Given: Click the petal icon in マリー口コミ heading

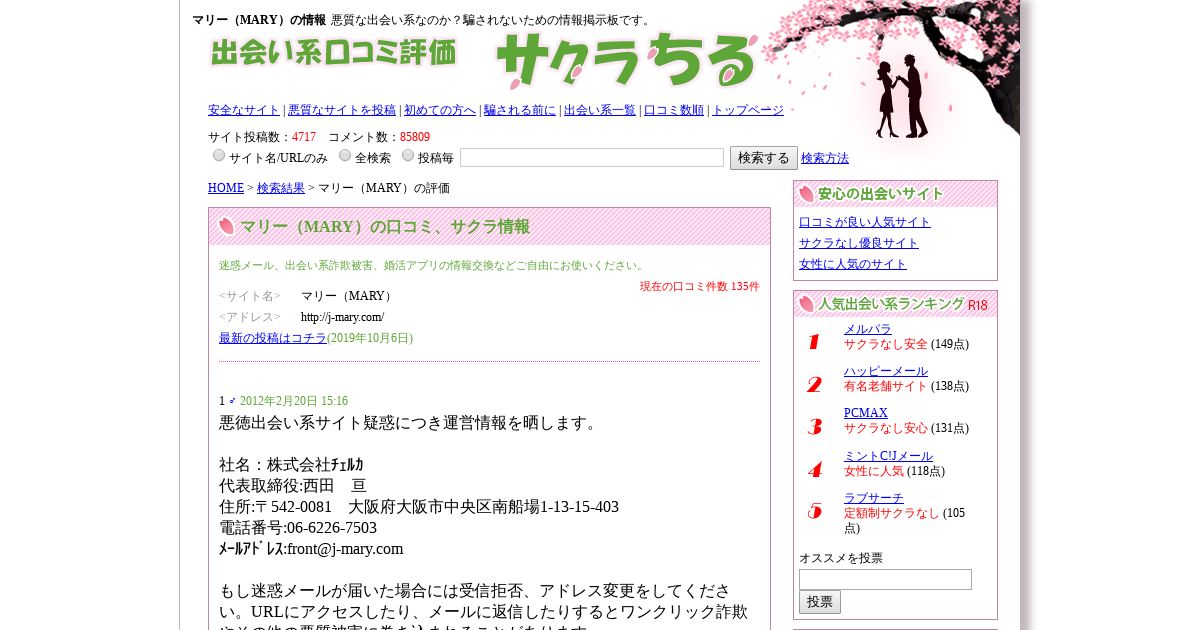Looking at the screenshot, I should (226, 226).
